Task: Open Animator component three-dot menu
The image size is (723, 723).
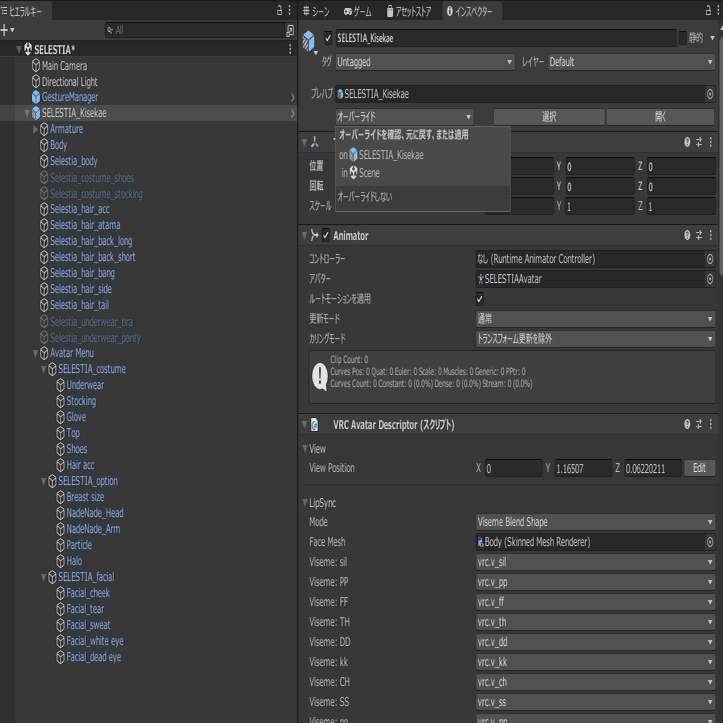Action: 711,236
